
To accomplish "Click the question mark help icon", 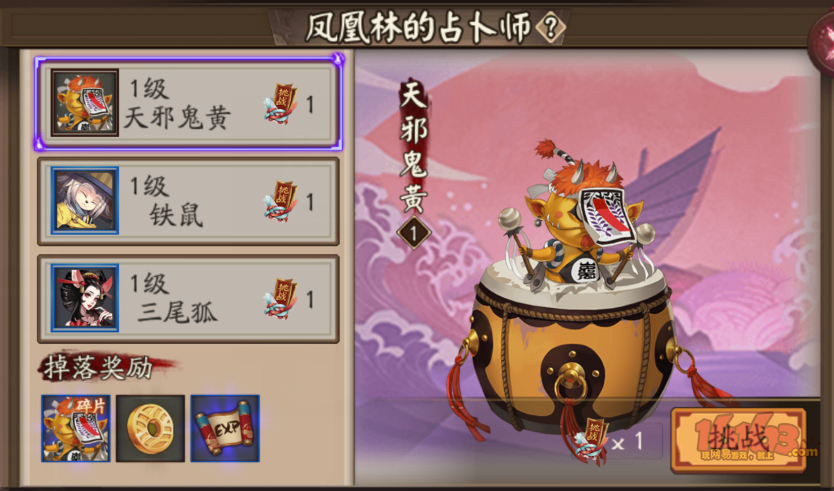I will coord(549,27).
